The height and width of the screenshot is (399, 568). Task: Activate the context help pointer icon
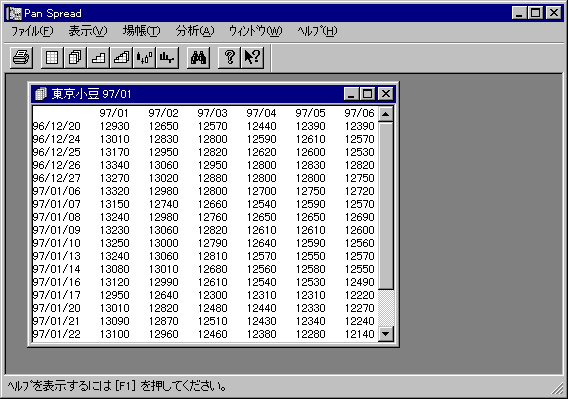point(252,57)
